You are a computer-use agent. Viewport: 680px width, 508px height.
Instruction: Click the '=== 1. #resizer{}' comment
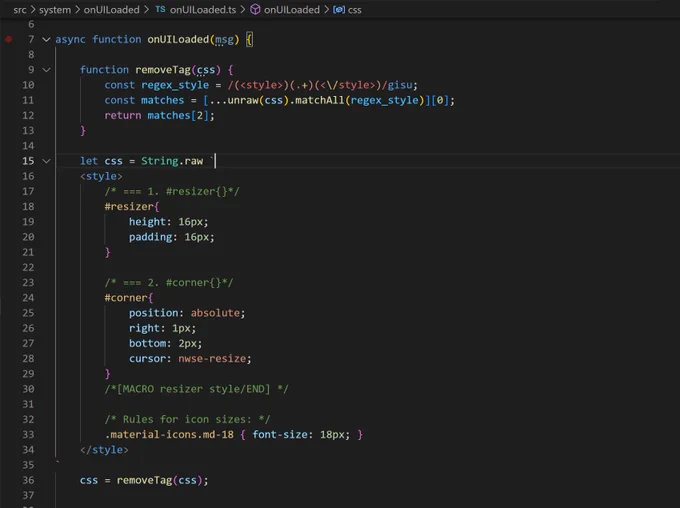(172, 191)
